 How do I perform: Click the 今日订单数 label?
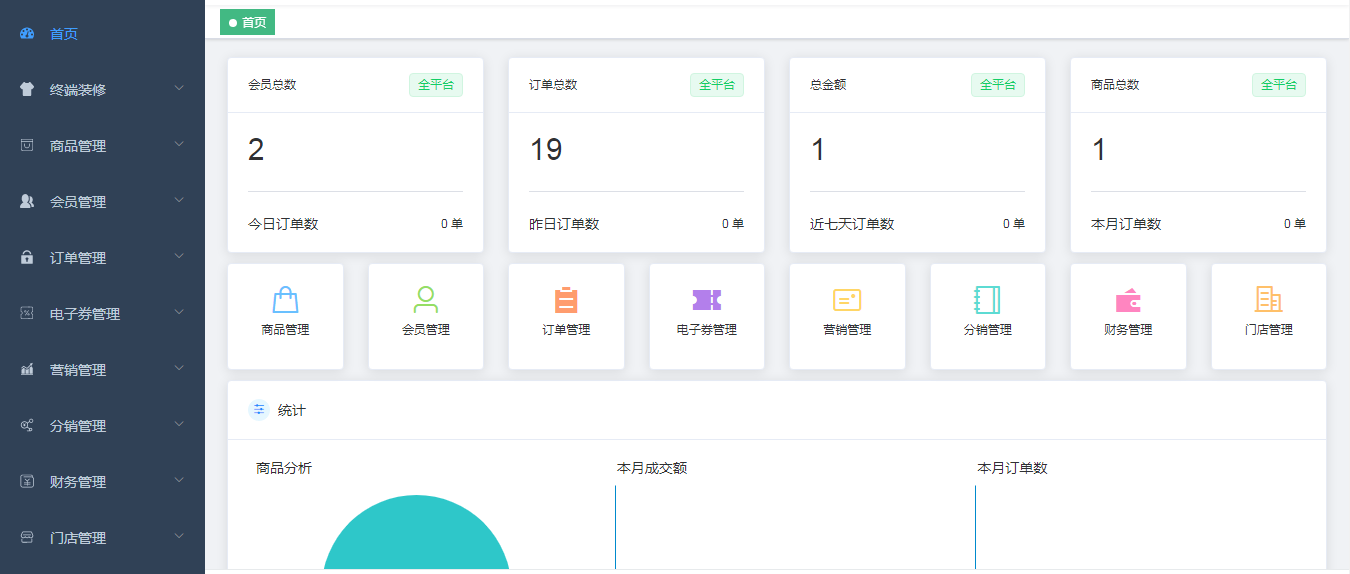(283, 224)
